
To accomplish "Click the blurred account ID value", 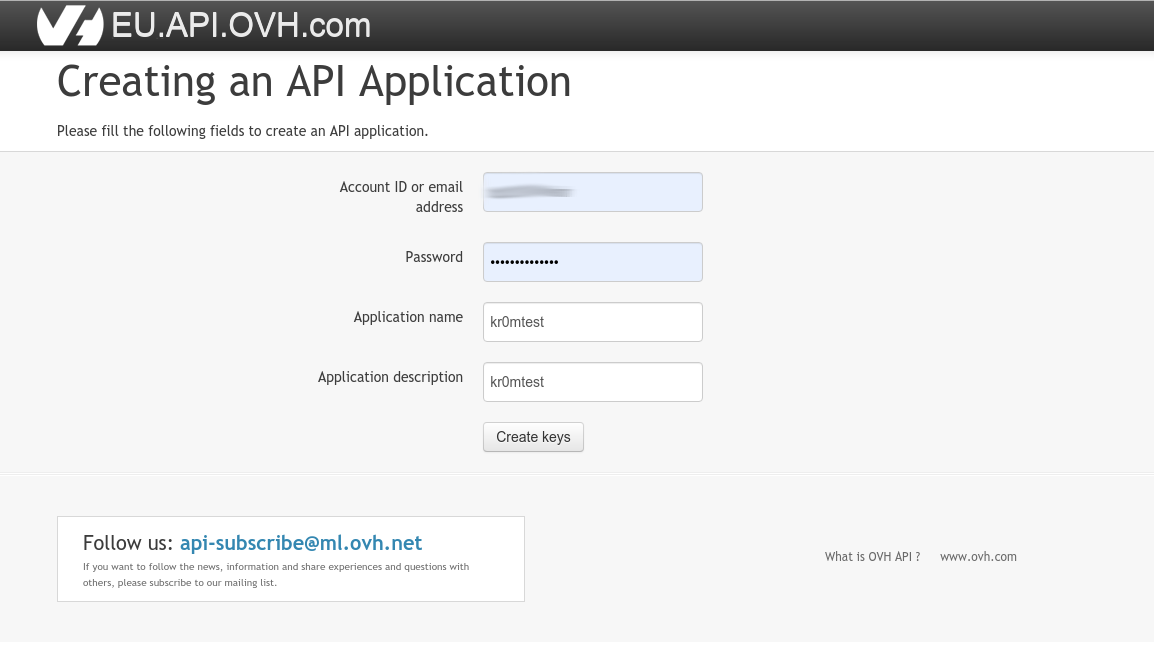I will pos(528,190).
